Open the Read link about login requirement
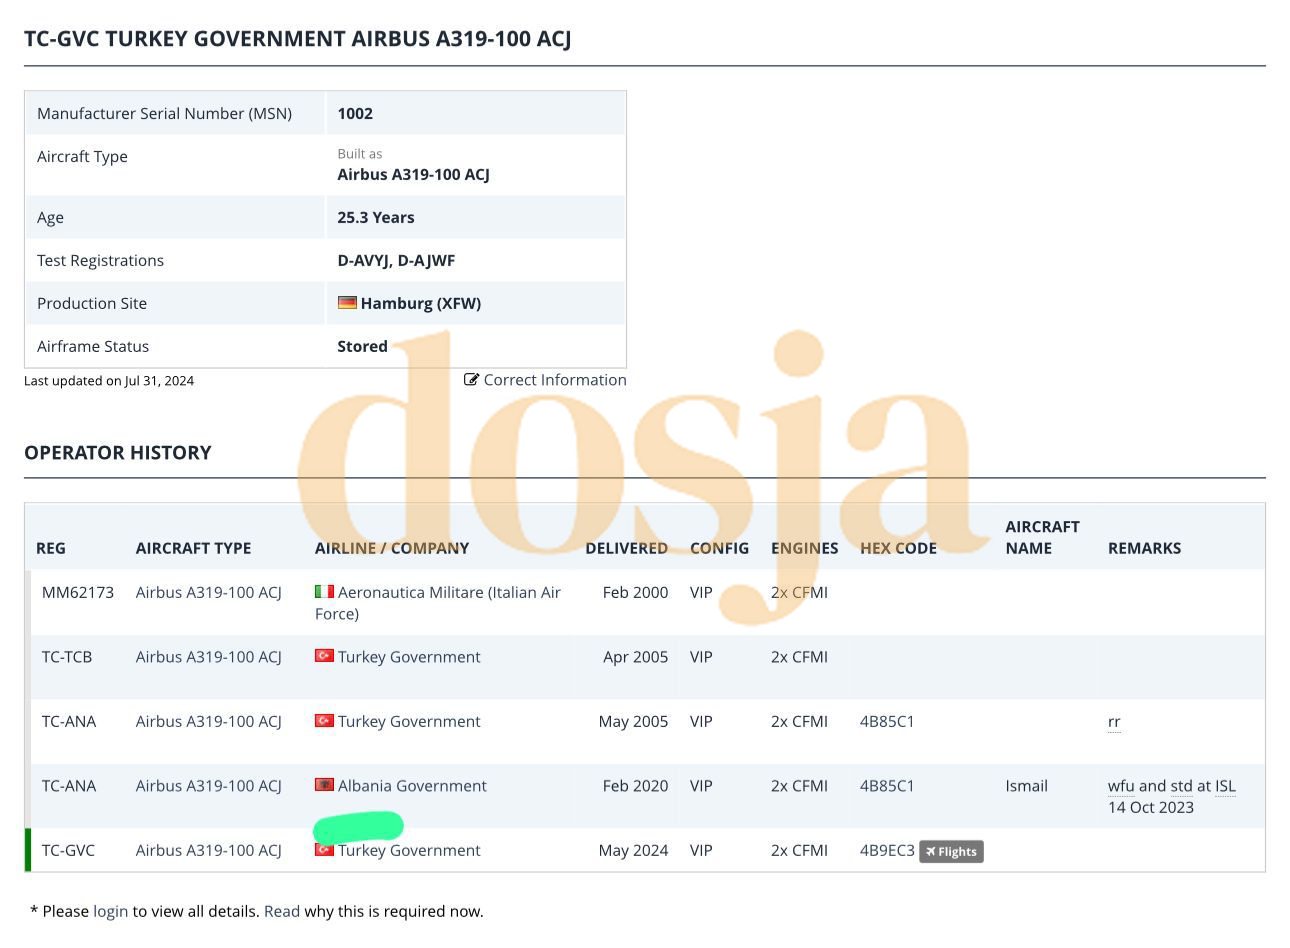1290x948 pixels. [282, 911]
